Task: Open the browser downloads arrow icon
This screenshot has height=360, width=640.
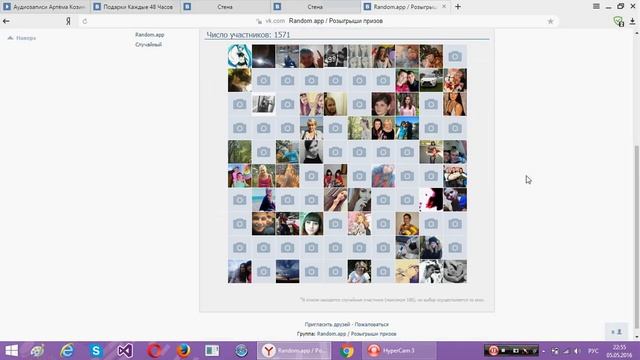Action: click(632, 21)
